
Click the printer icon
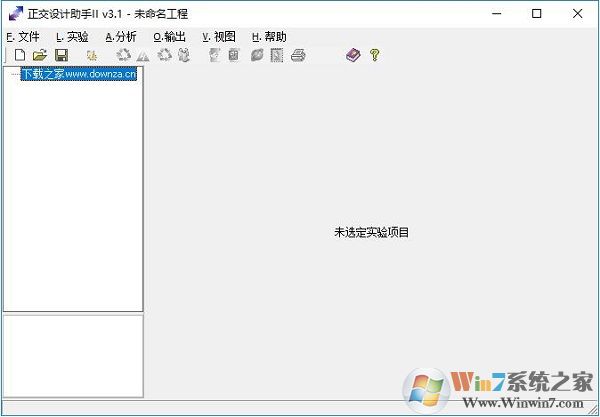tap(298, 55)
